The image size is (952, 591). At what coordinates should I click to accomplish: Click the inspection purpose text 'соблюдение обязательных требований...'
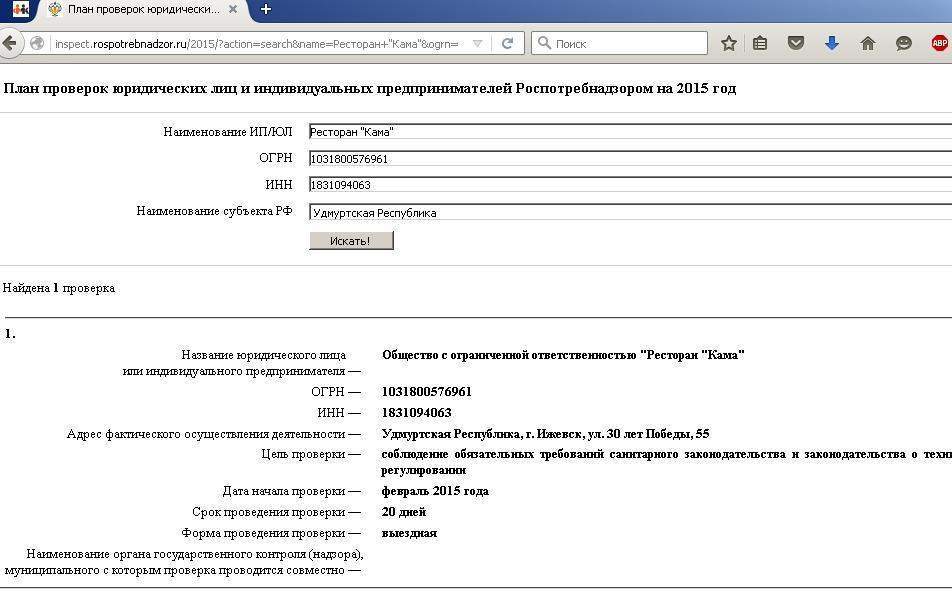[x=667, y=462]
